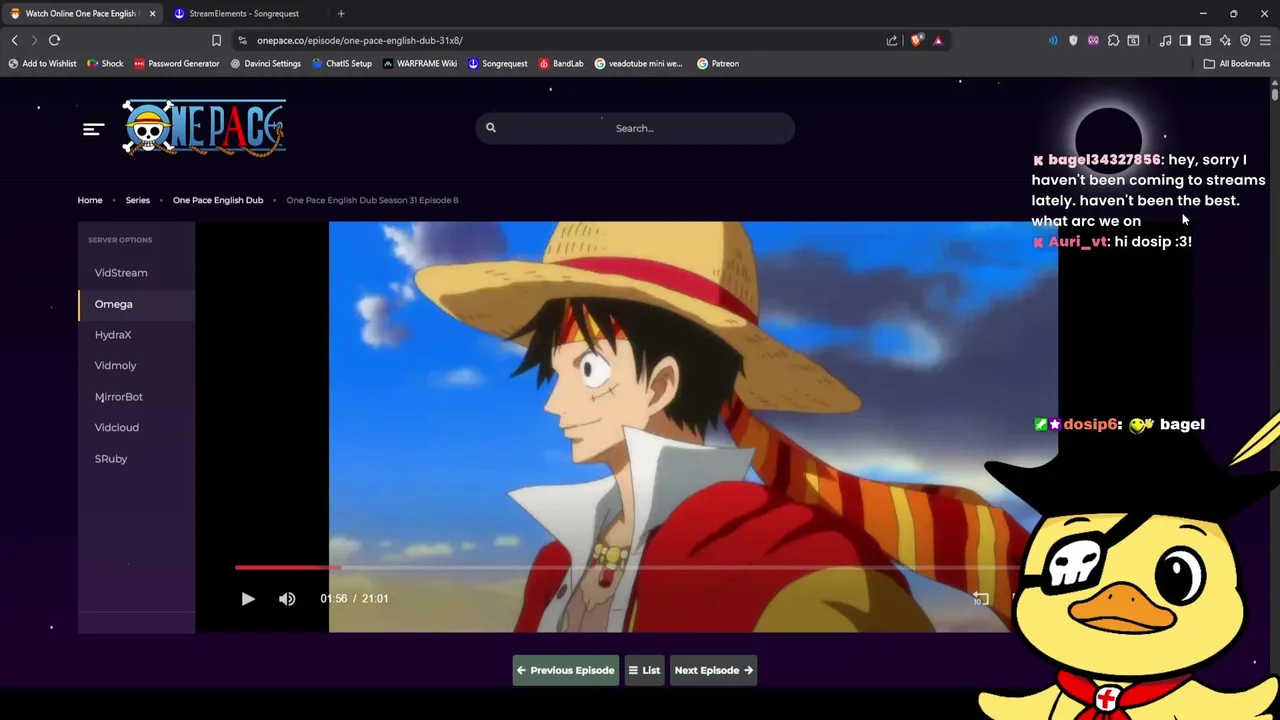Open the Shock bookmark
Viewport: 1280px width, 720px height.
click(105, 63)
